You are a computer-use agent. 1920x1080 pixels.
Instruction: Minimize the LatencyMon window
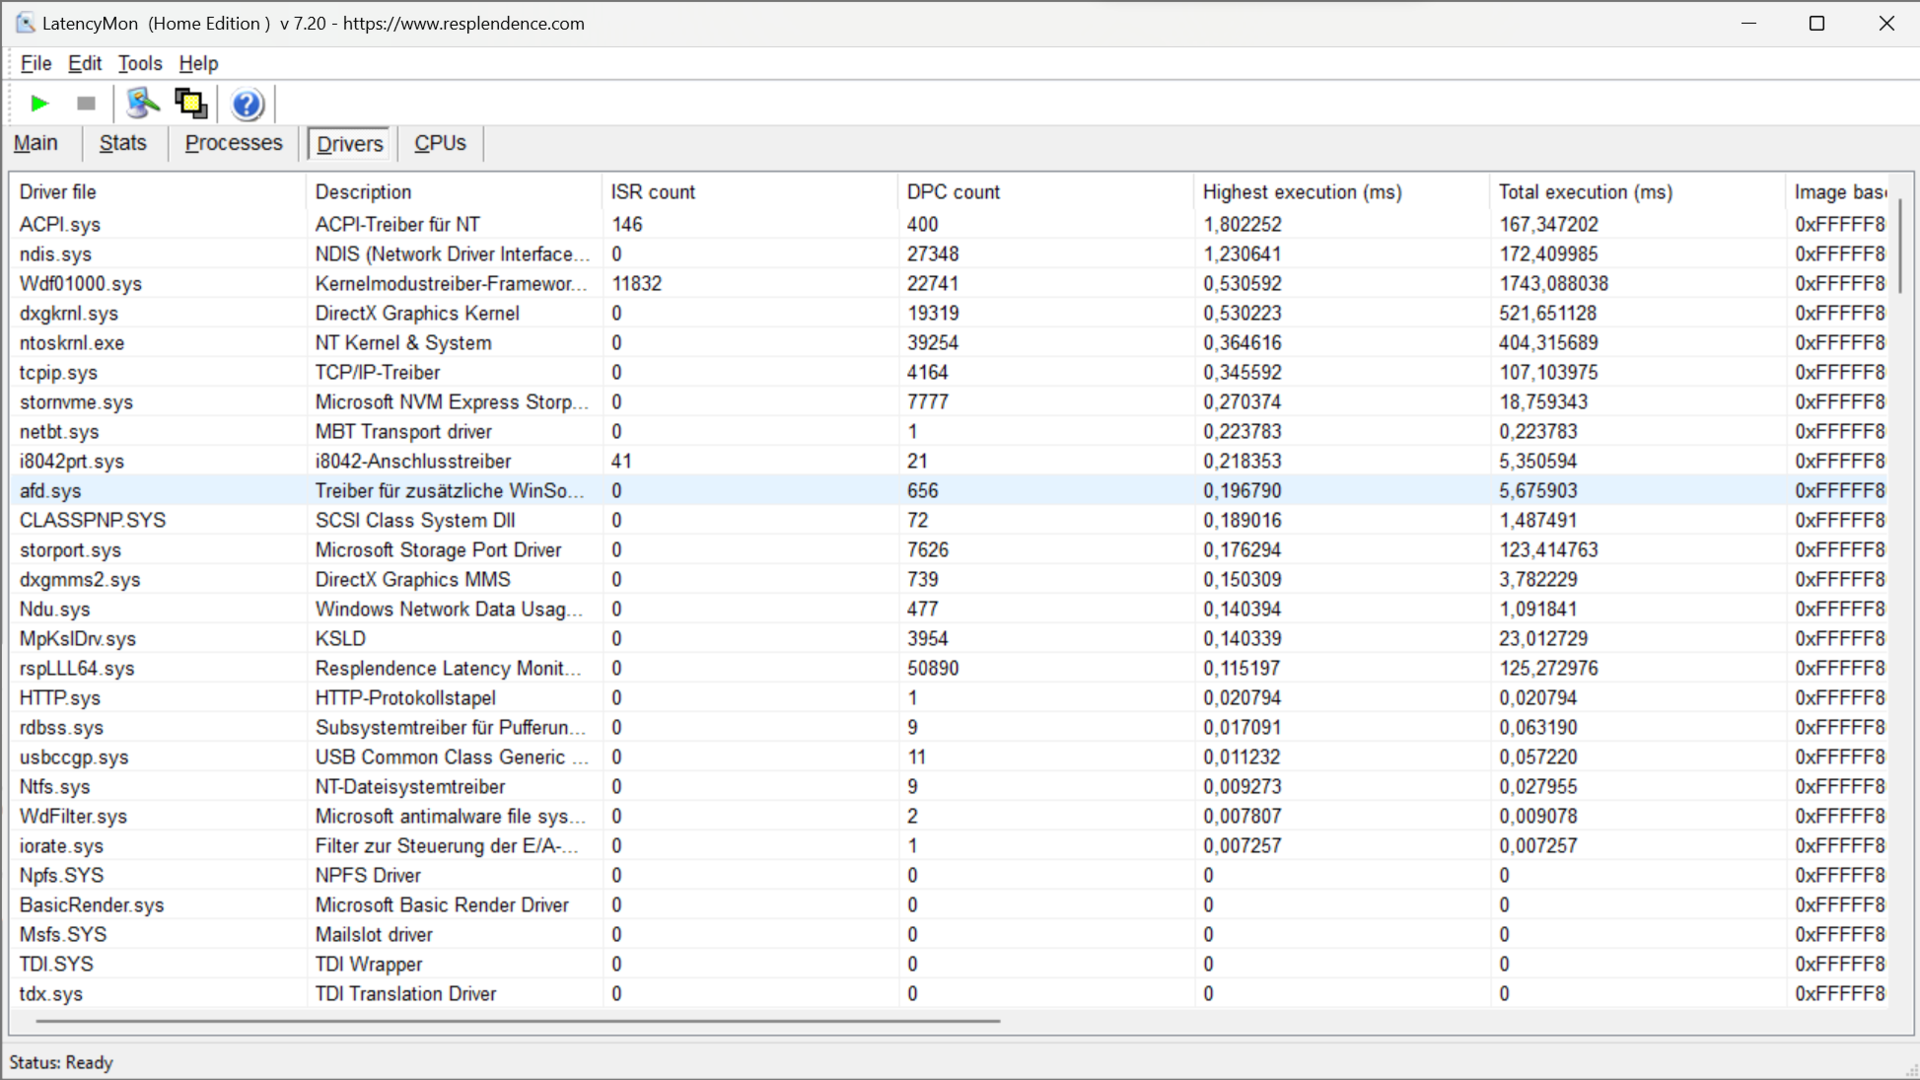click(x=1748, y=23)
